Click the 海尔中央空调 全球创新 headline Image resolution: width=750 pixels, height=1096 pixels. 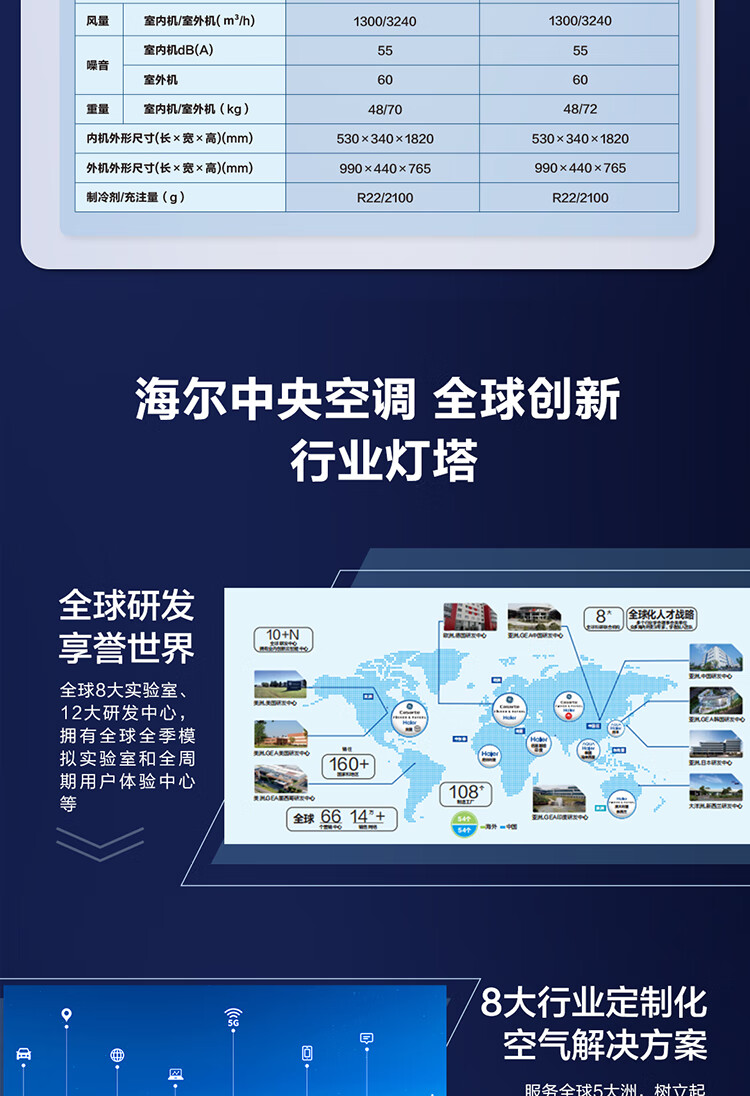(x=377, y=398)
